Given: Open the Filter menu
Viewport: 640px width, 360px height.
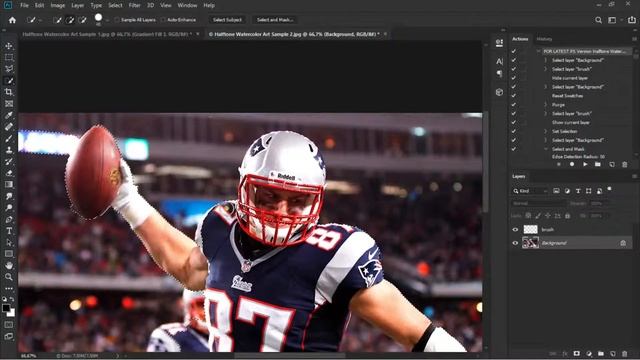Looking at the screenshot, I should [134, 5].
